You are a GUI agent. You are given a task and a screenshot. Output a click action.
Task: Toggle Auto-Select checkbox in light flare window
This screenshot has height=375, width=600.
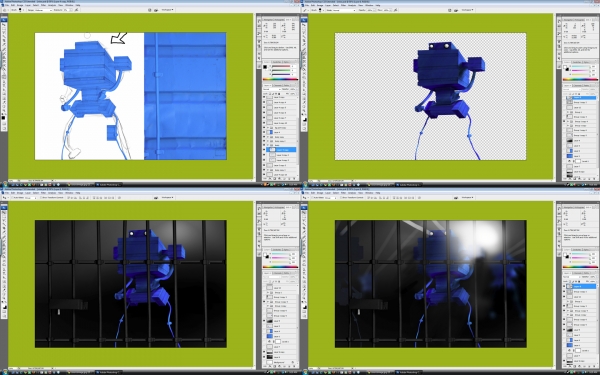click(312, 197)
